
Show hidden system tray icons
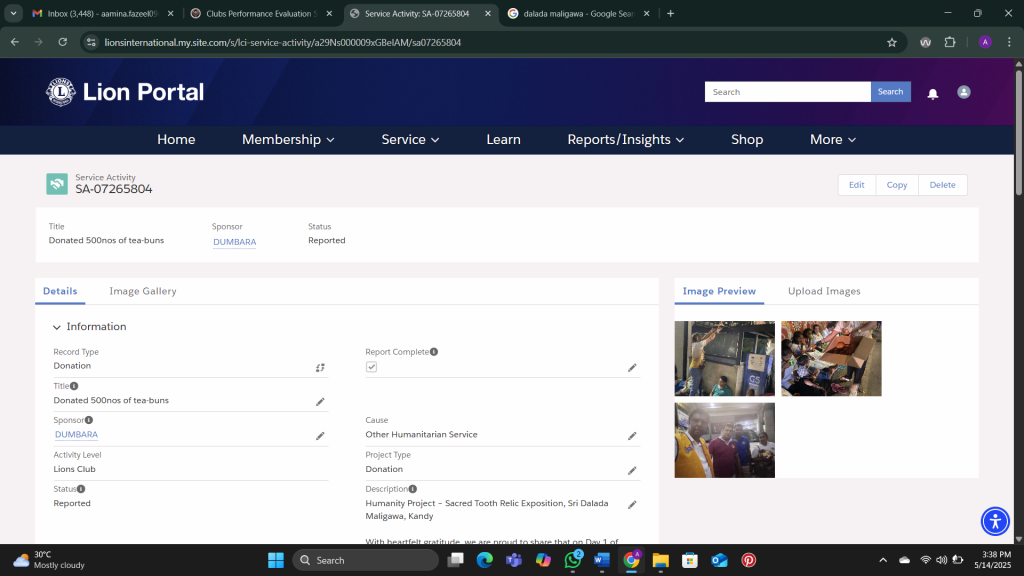point(883,560)
